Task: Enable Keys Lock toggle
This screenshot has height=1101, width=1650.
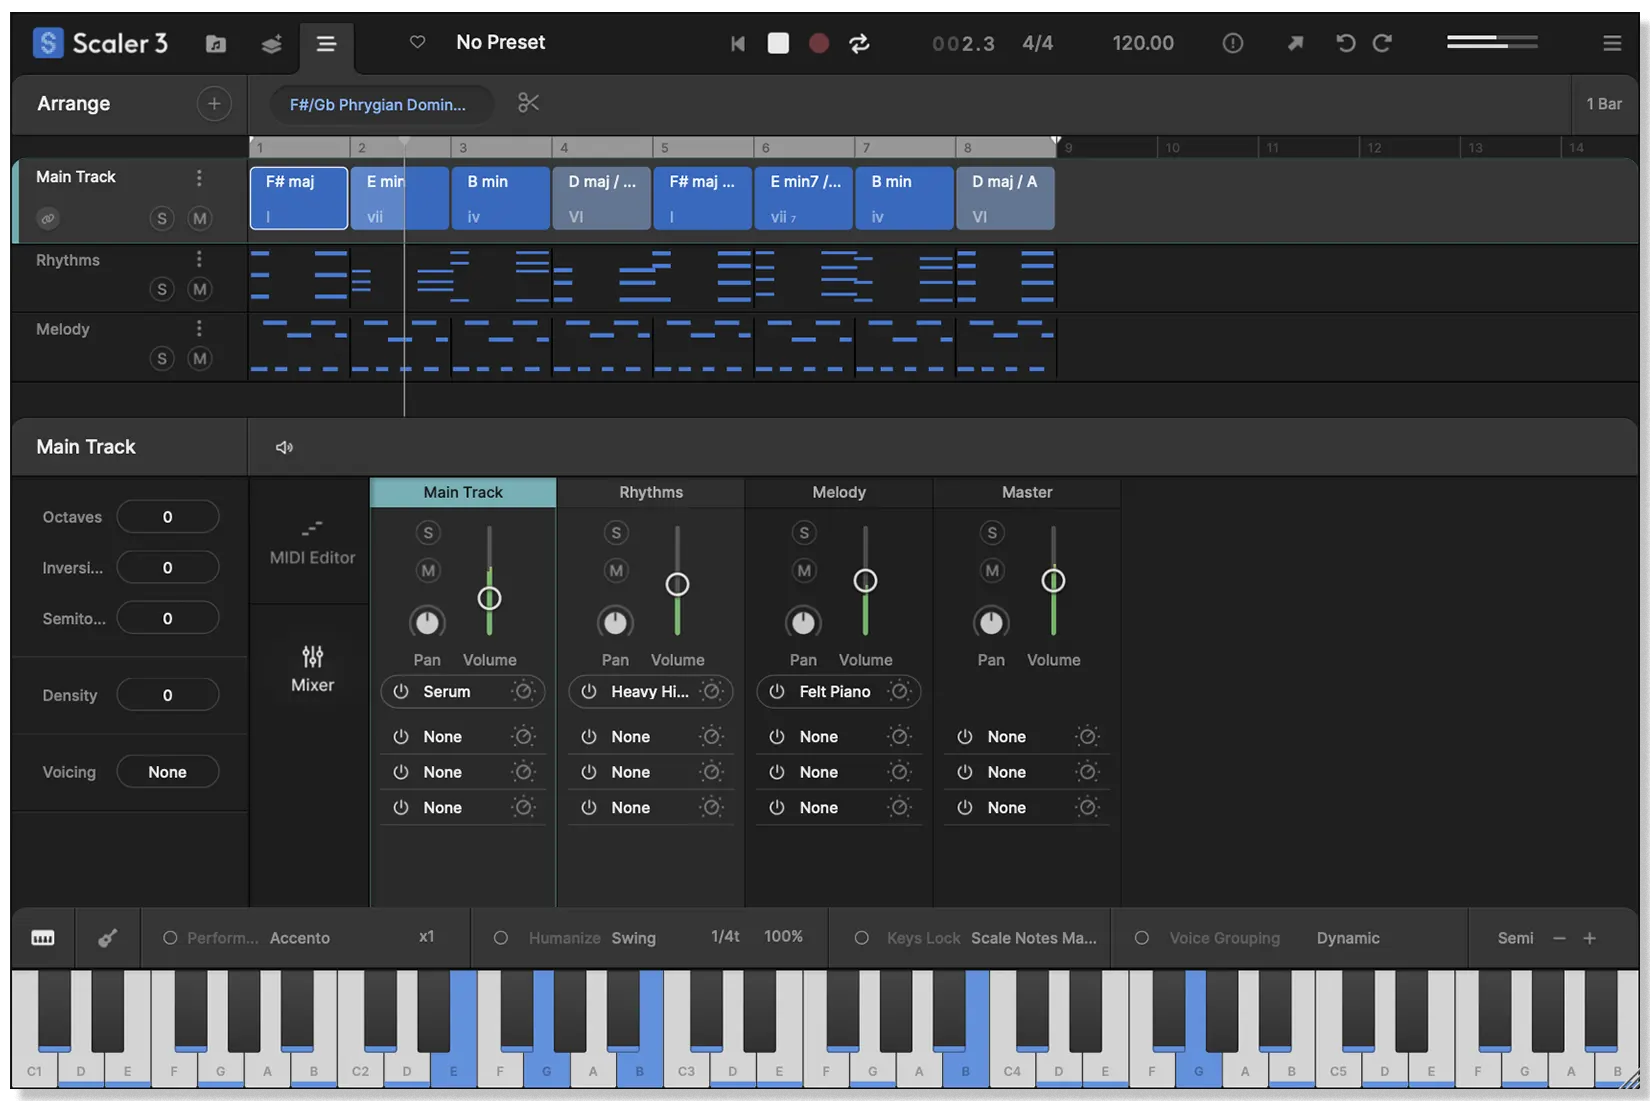Action: (861, 938)
